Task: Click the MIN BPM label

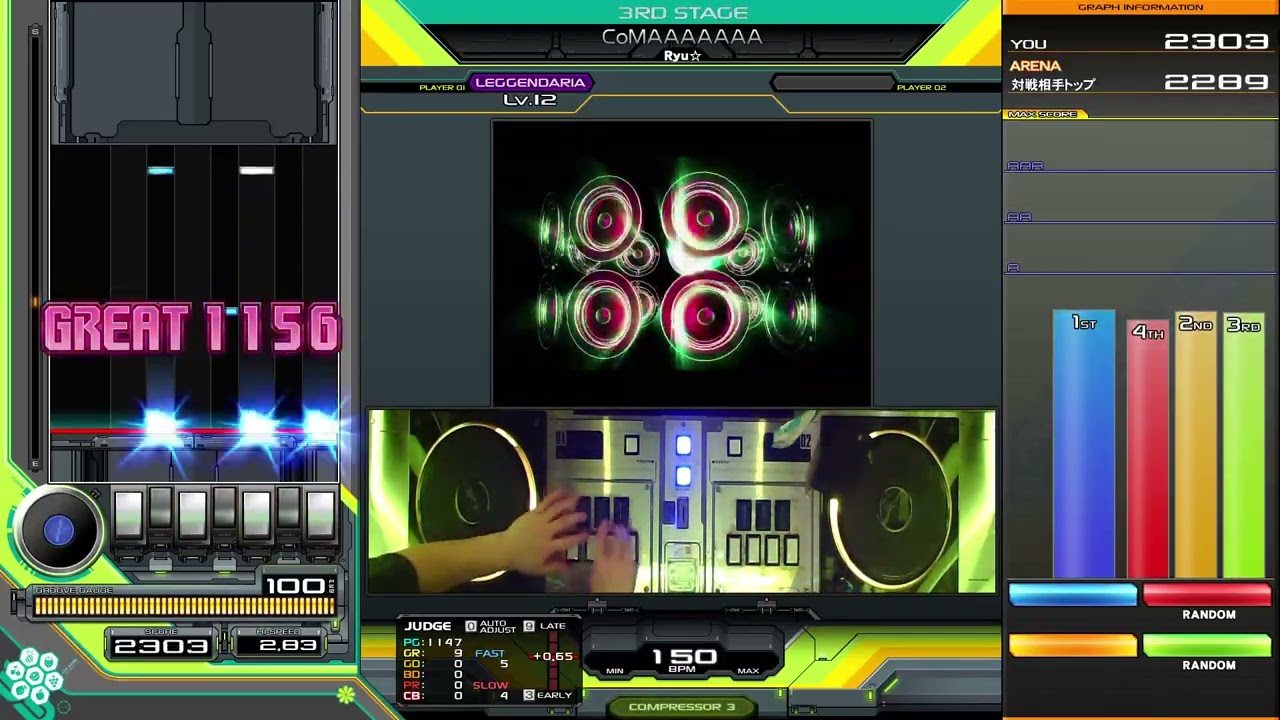Action: (x=615, y=671)
